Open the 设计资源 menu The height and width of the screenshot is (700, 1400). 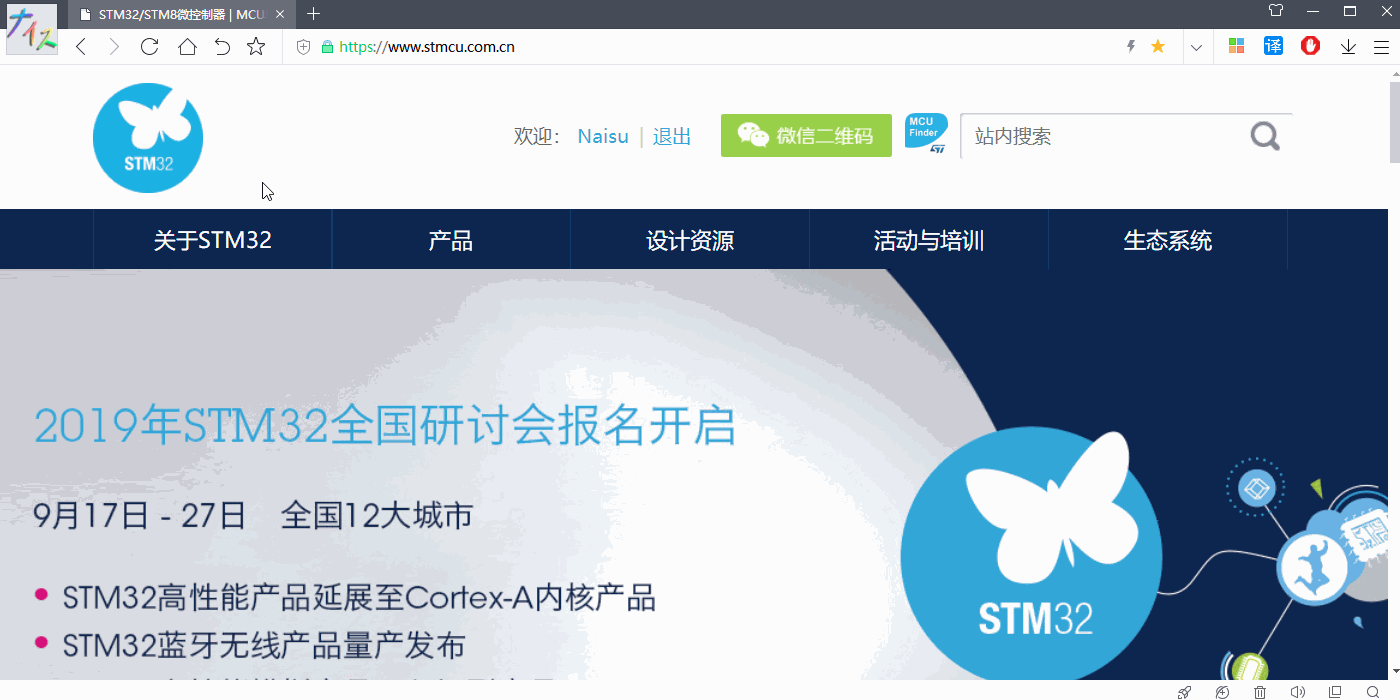690,240
